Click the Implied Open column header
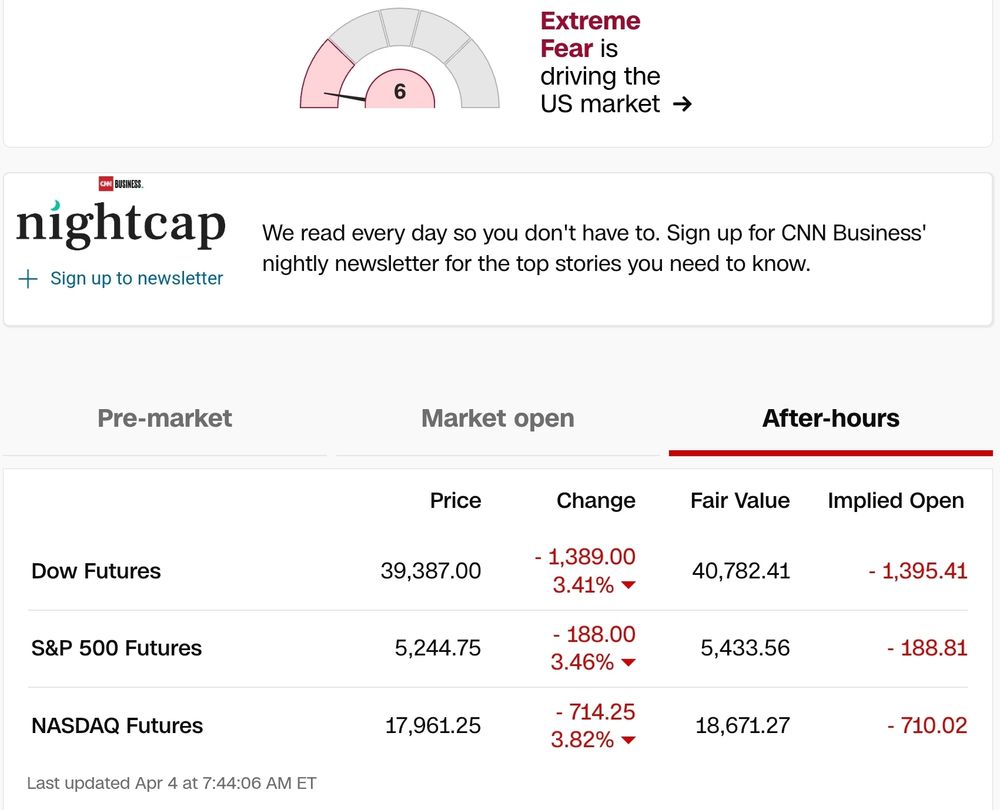 coord(895,501)
